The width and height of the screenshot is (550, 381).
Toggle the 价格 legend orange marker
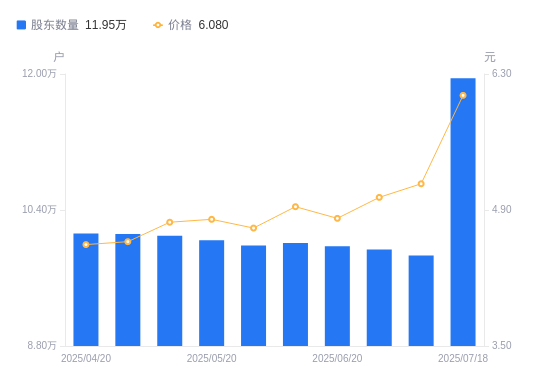coord(158,25)
